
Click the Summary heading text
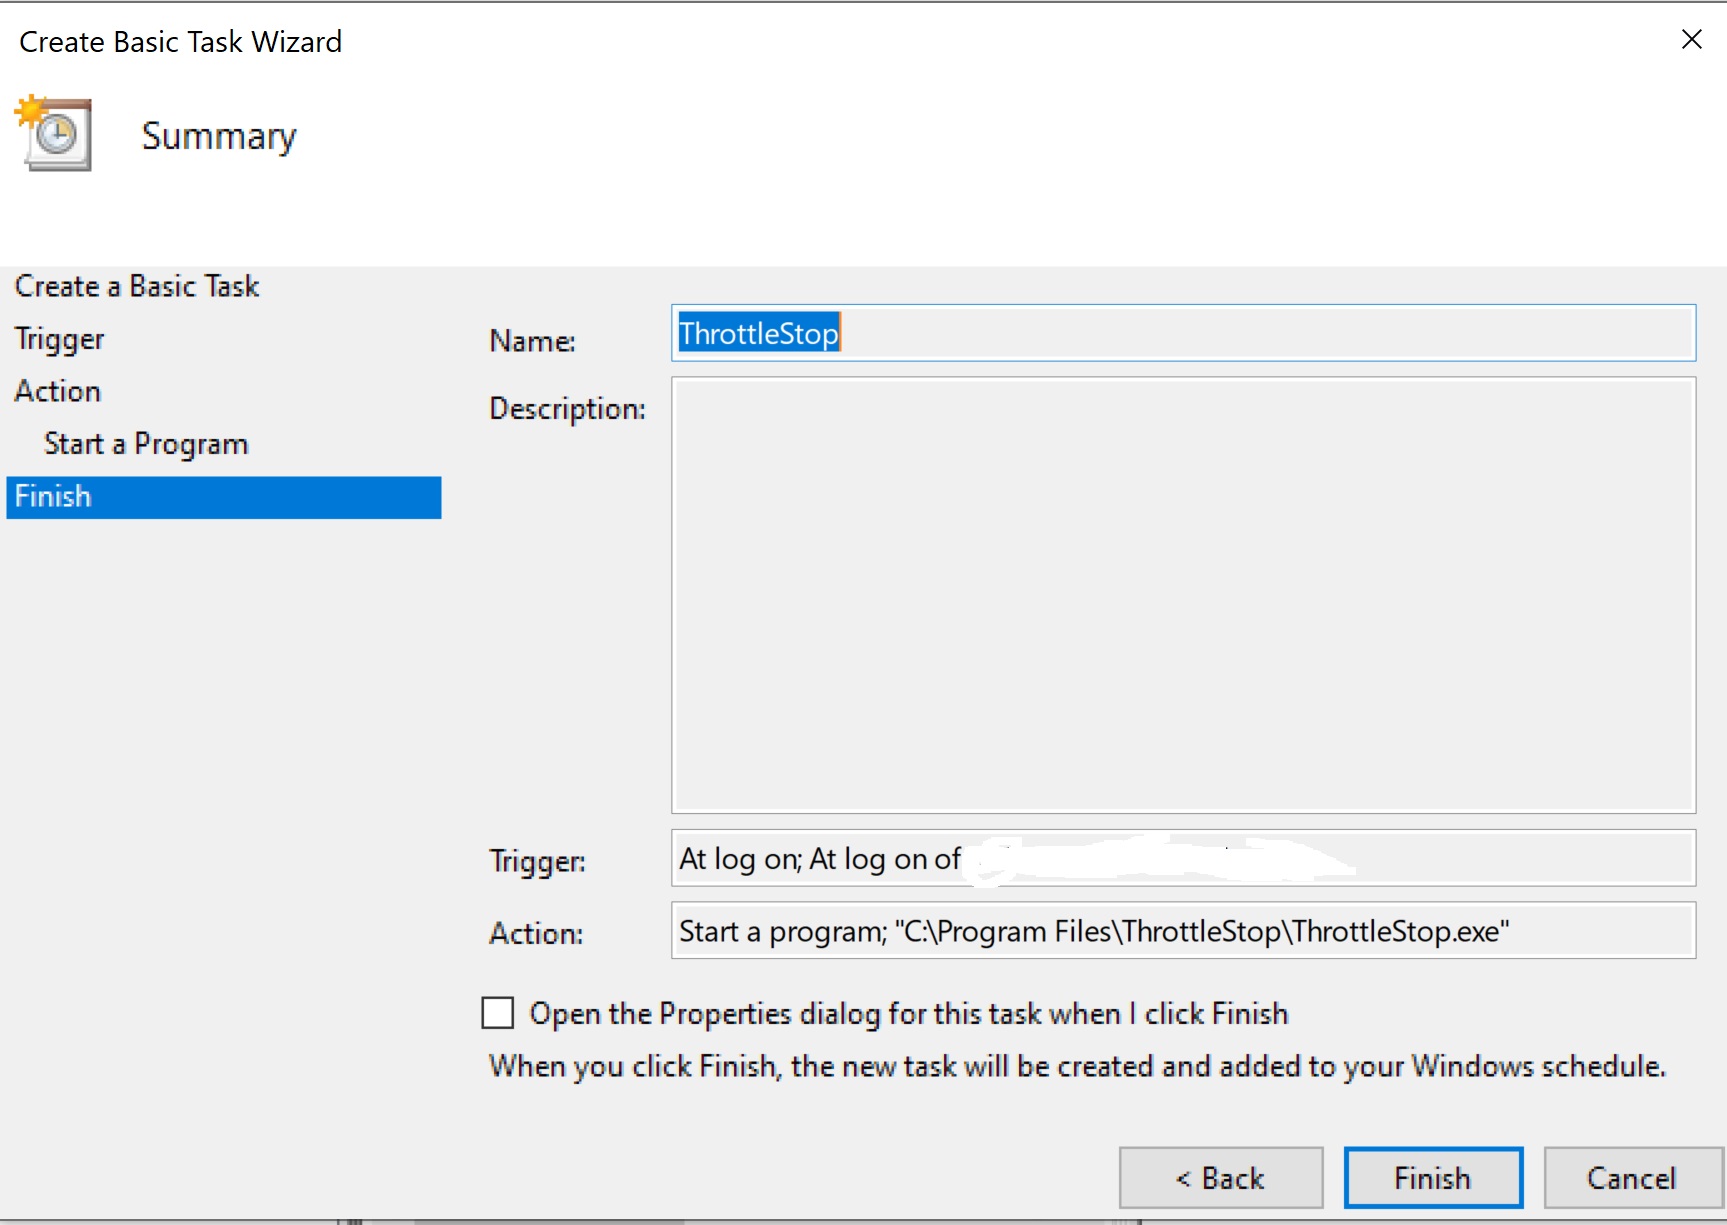pyautogui.click(x=219, y=136)
